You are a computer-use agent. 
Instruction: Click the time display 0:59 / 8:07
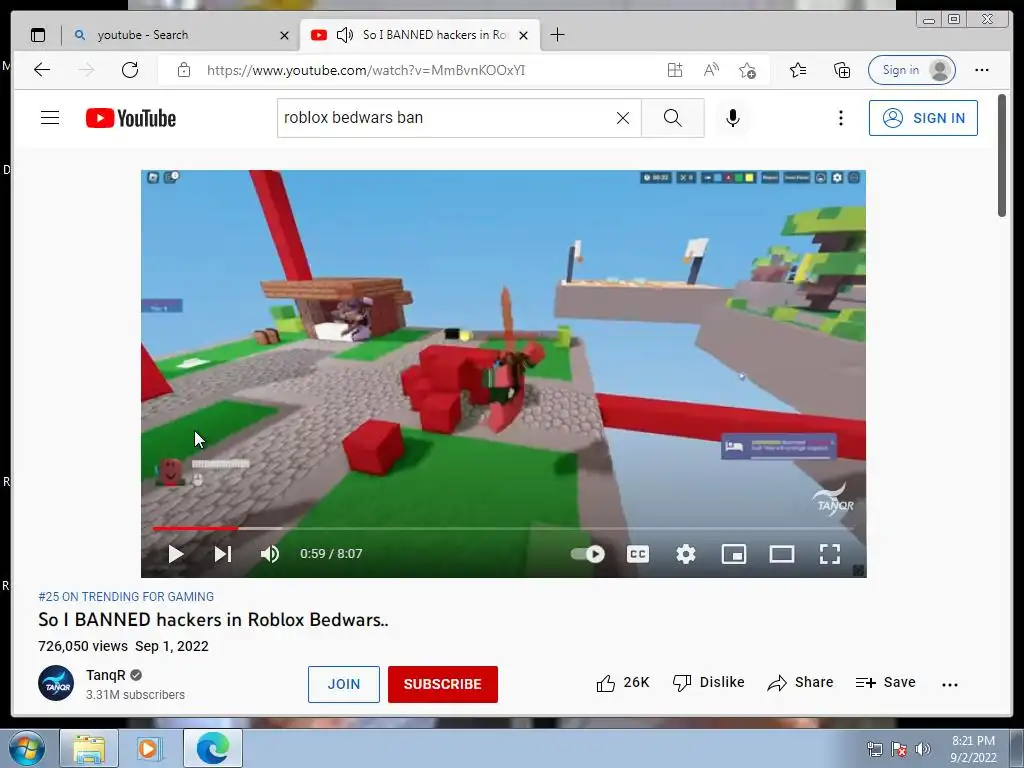click(331, 554)
